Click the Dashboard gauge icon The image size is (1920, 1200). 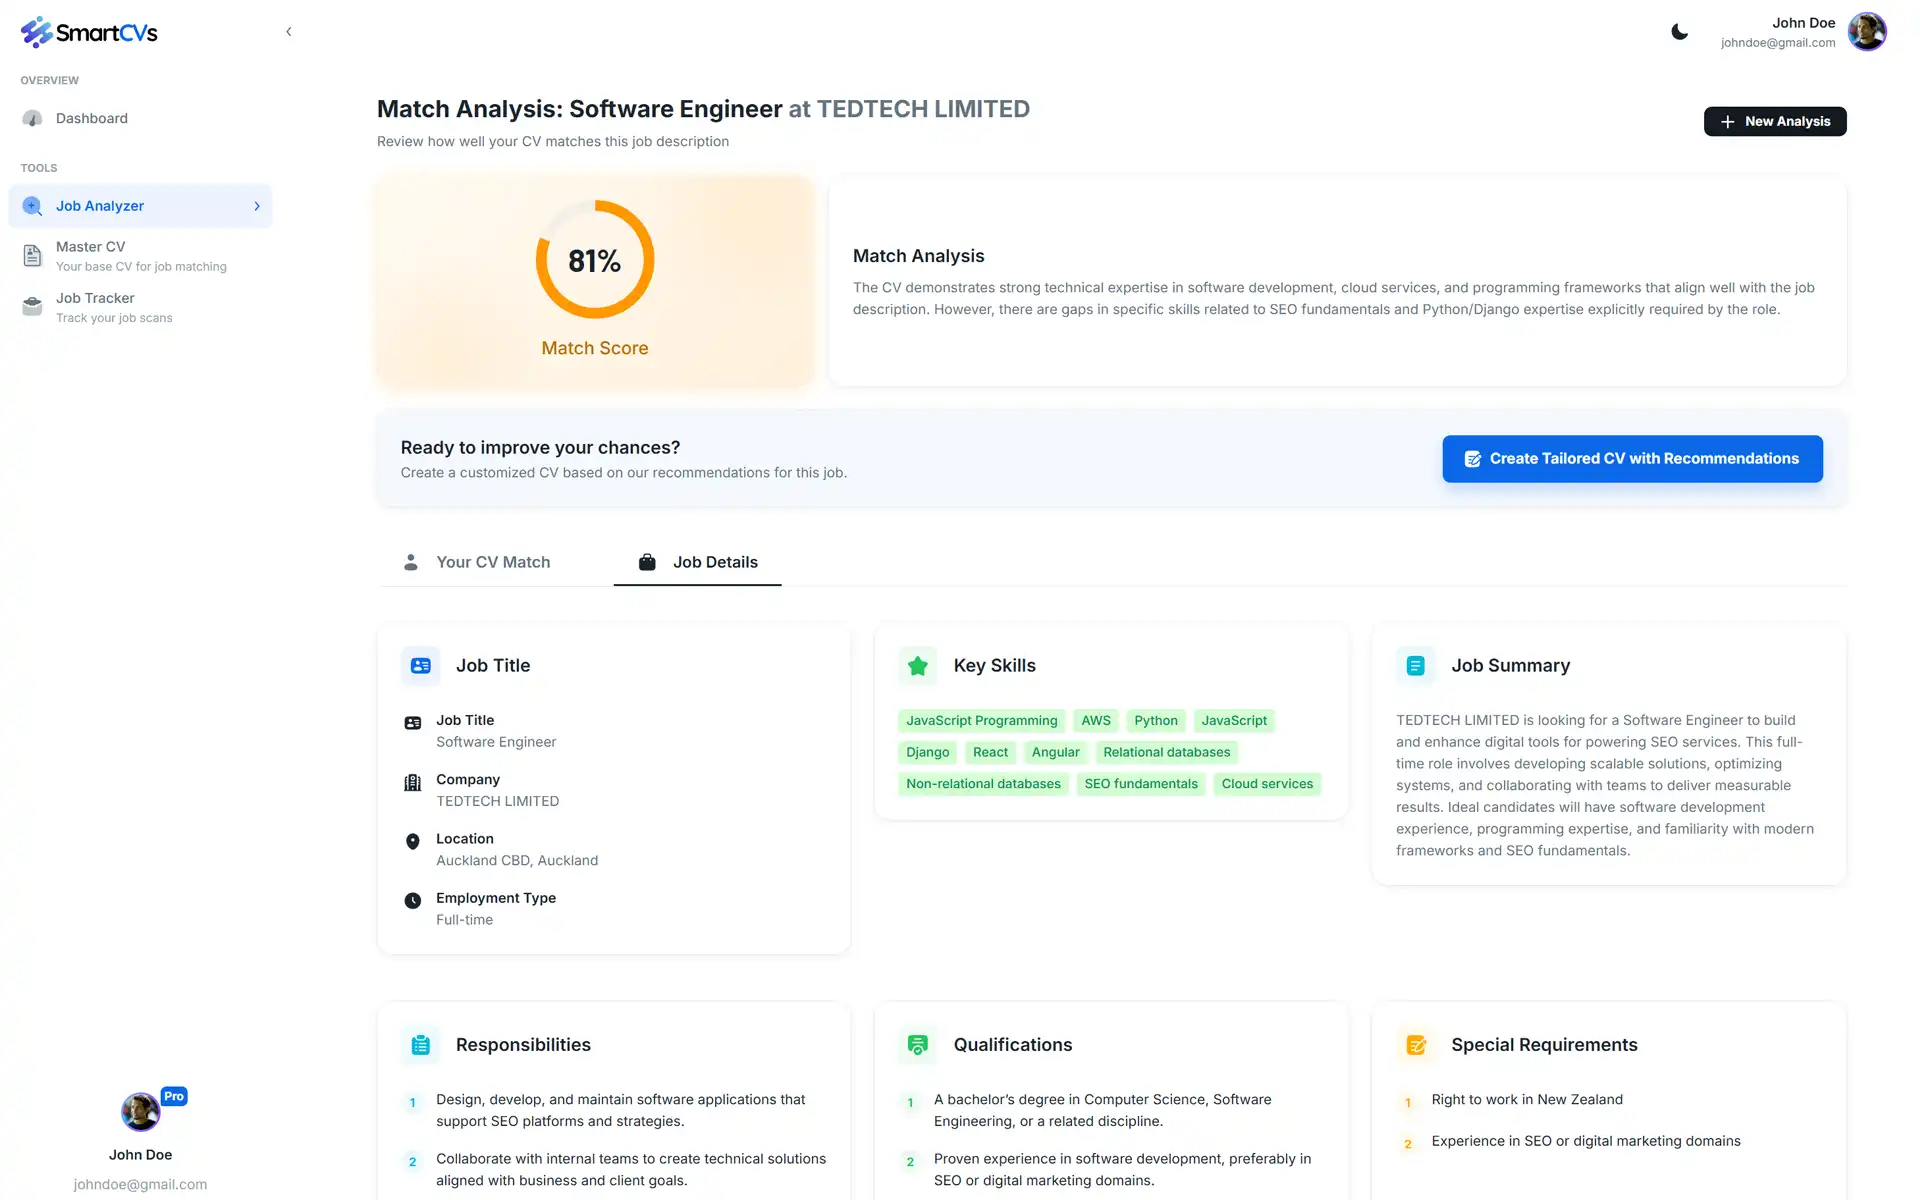(x=32, y=118)
